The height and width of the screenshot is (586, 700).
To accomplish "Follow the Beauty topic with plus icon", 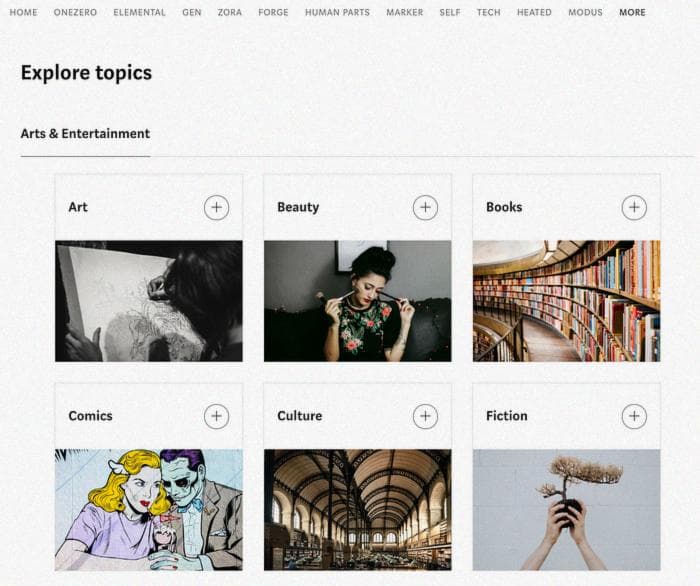I will pyautogui.click(x=425, y=208).
